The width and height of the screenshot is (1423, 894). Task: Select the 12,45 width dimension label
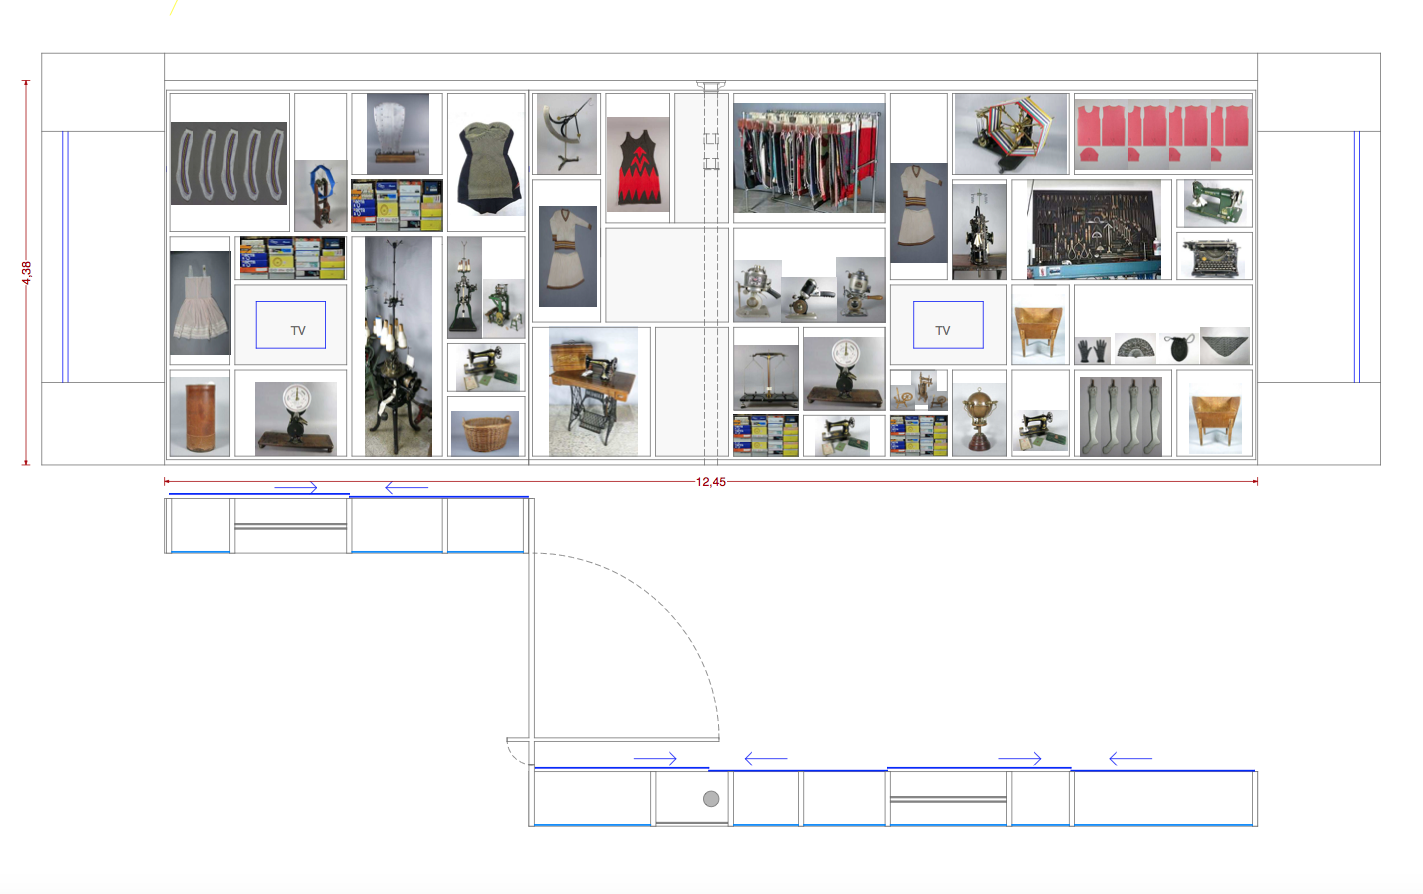click(x=711, y=482)
